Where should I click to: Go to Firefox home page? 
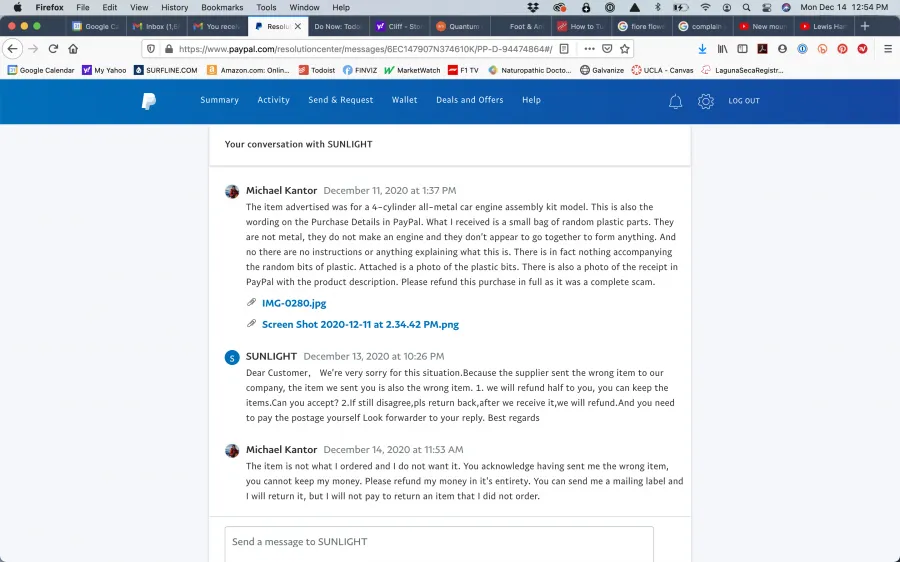pyautogui.click(x=73, y=49)
